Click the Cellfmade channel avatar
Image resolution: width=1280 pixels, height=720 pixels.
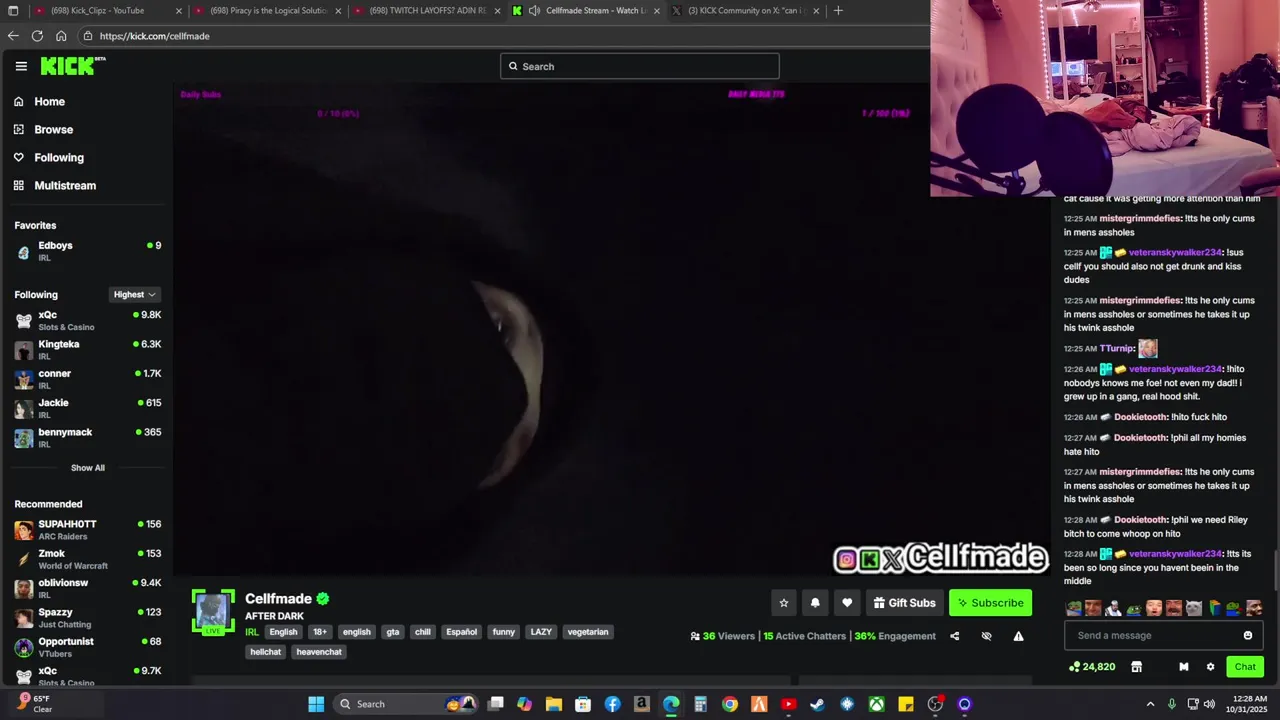click(x=213, y=612)
